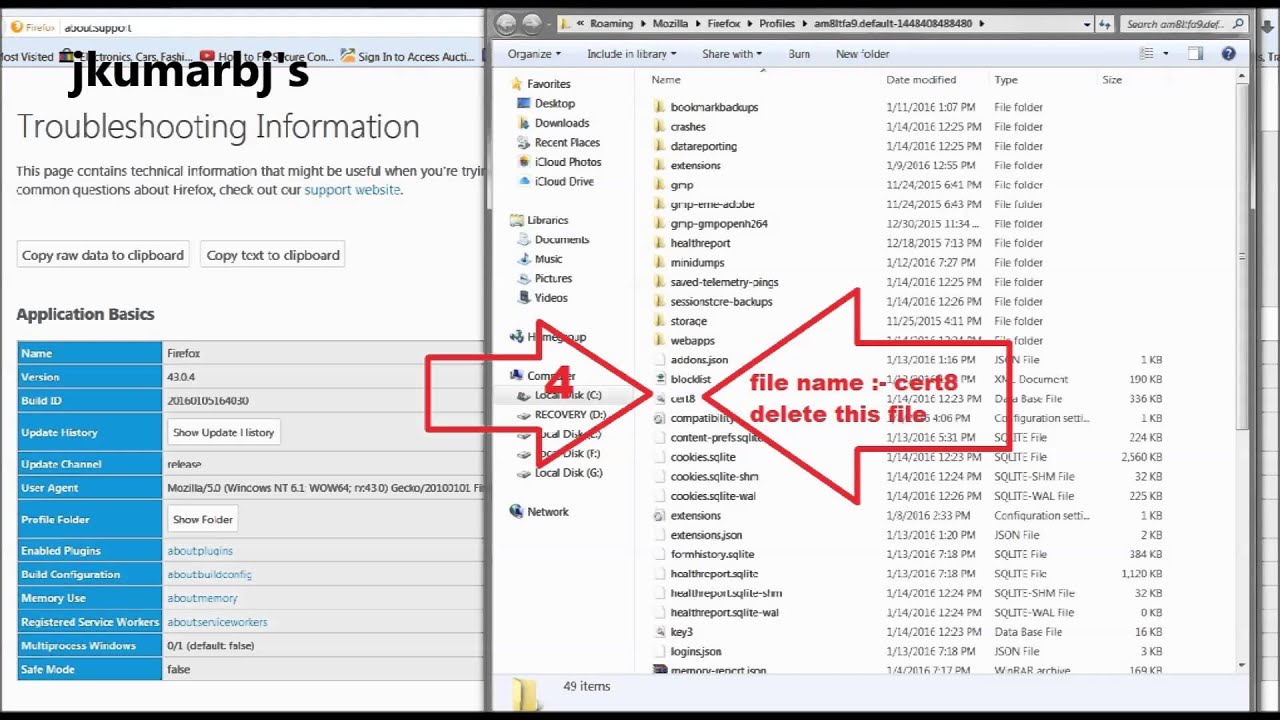
Task: Click Firefox in the address breadcrumb
Action: pyautogui.click(x=726, y=24)
